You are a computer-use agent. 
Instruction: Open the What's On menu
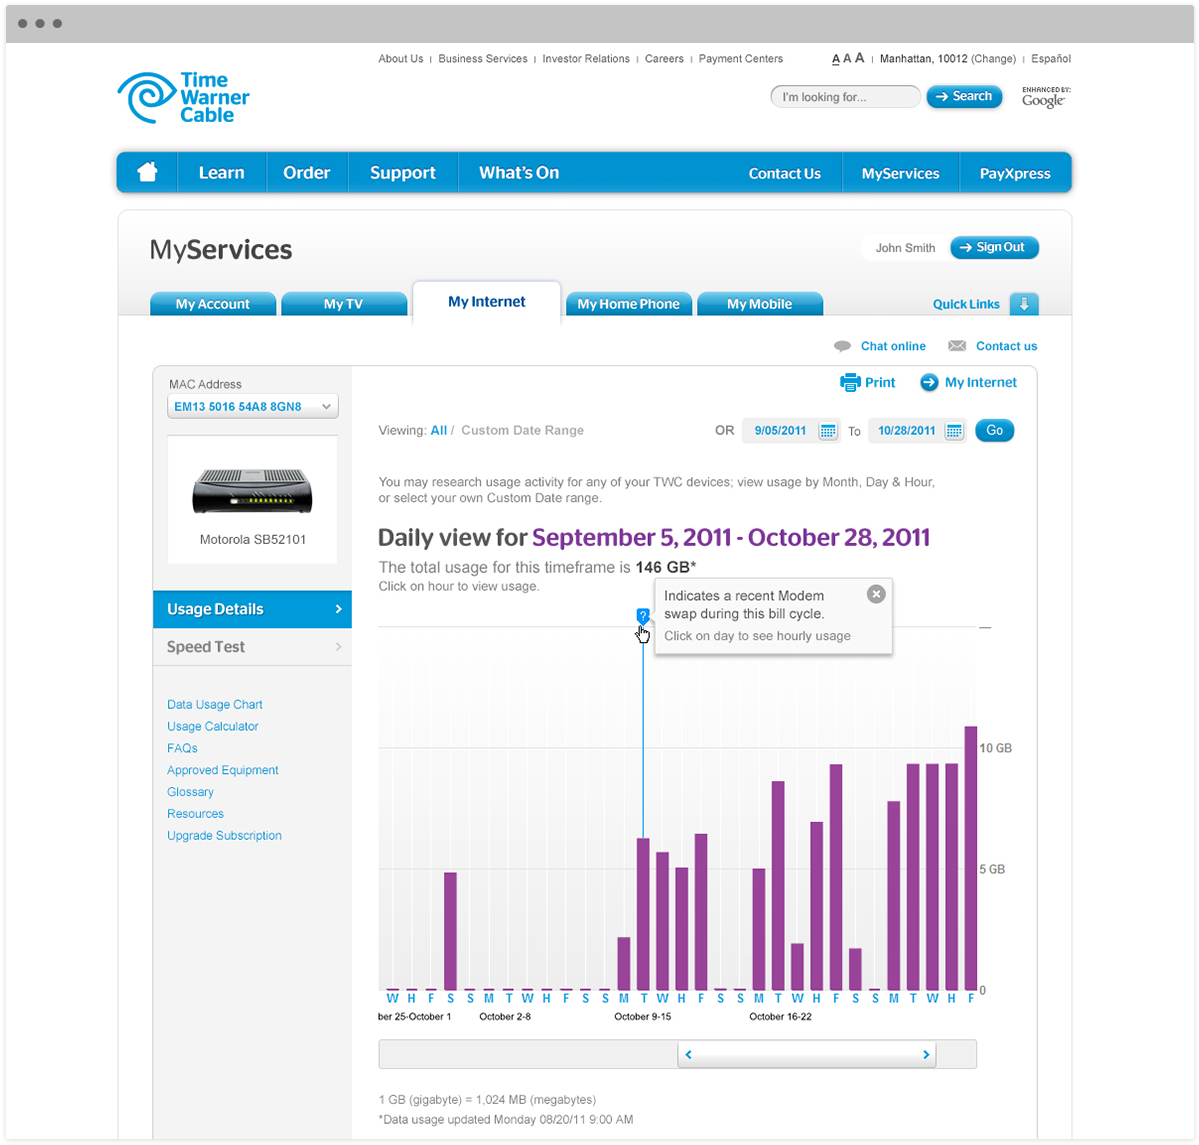point(519,172)
